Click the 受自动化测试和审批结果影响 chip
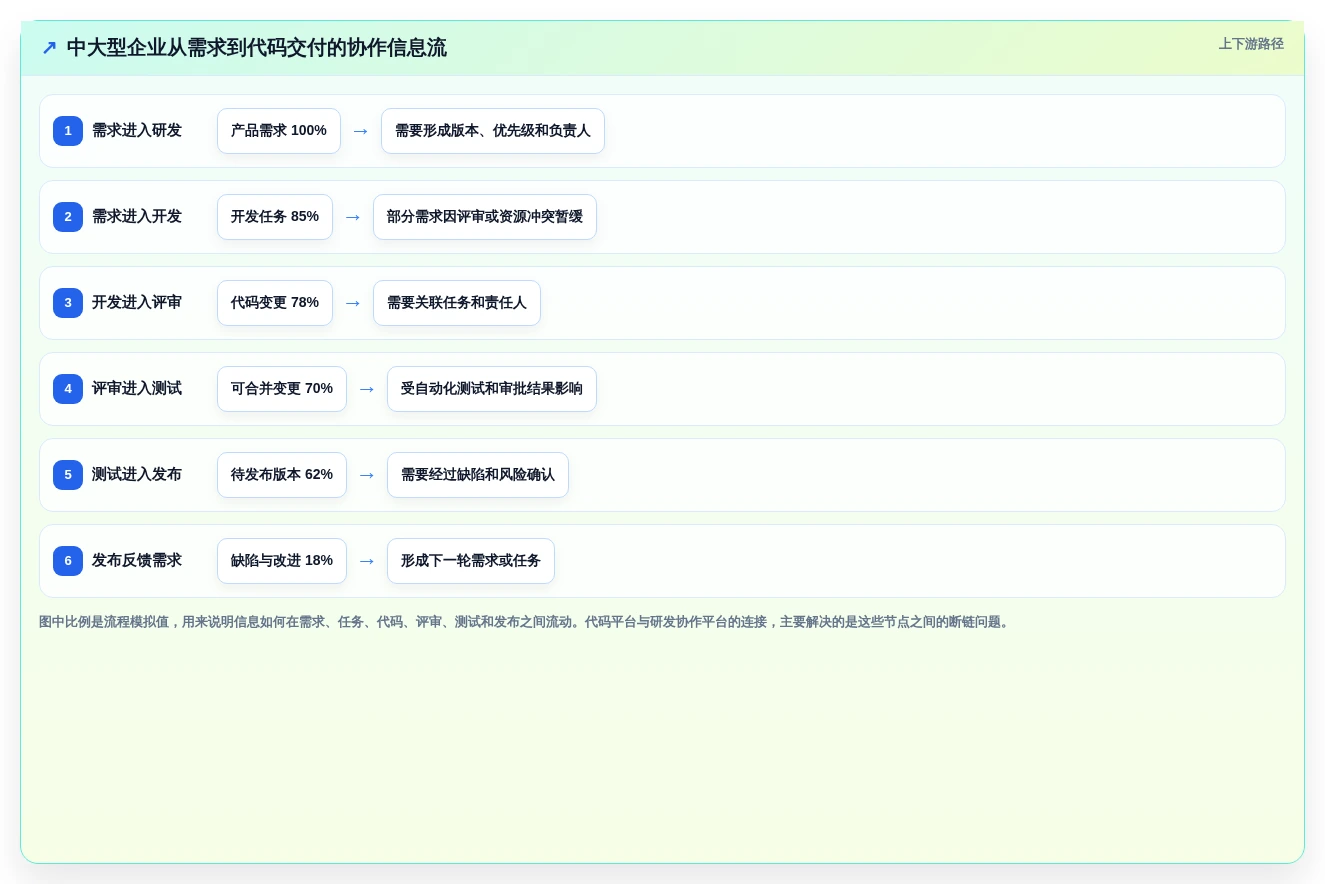Viewport: 1325px width, 884px height. [492, 389]
